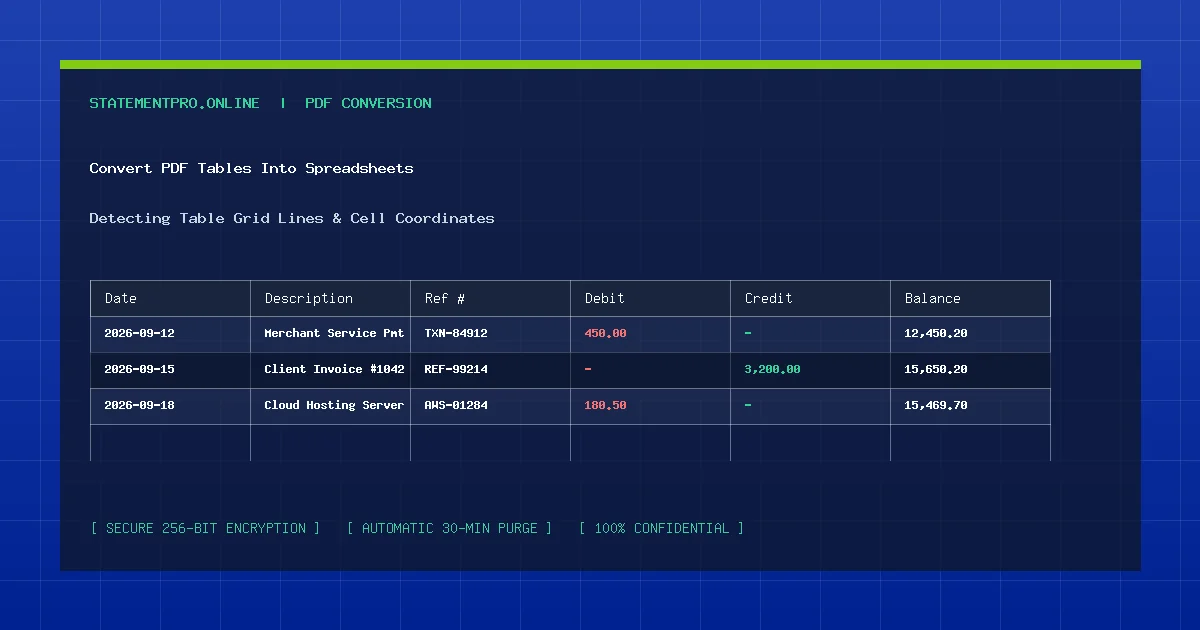Click the AUTOMATIC 30-MIN PURGE badge
This screenshot has height=630, width=1200.
(449, 528)
